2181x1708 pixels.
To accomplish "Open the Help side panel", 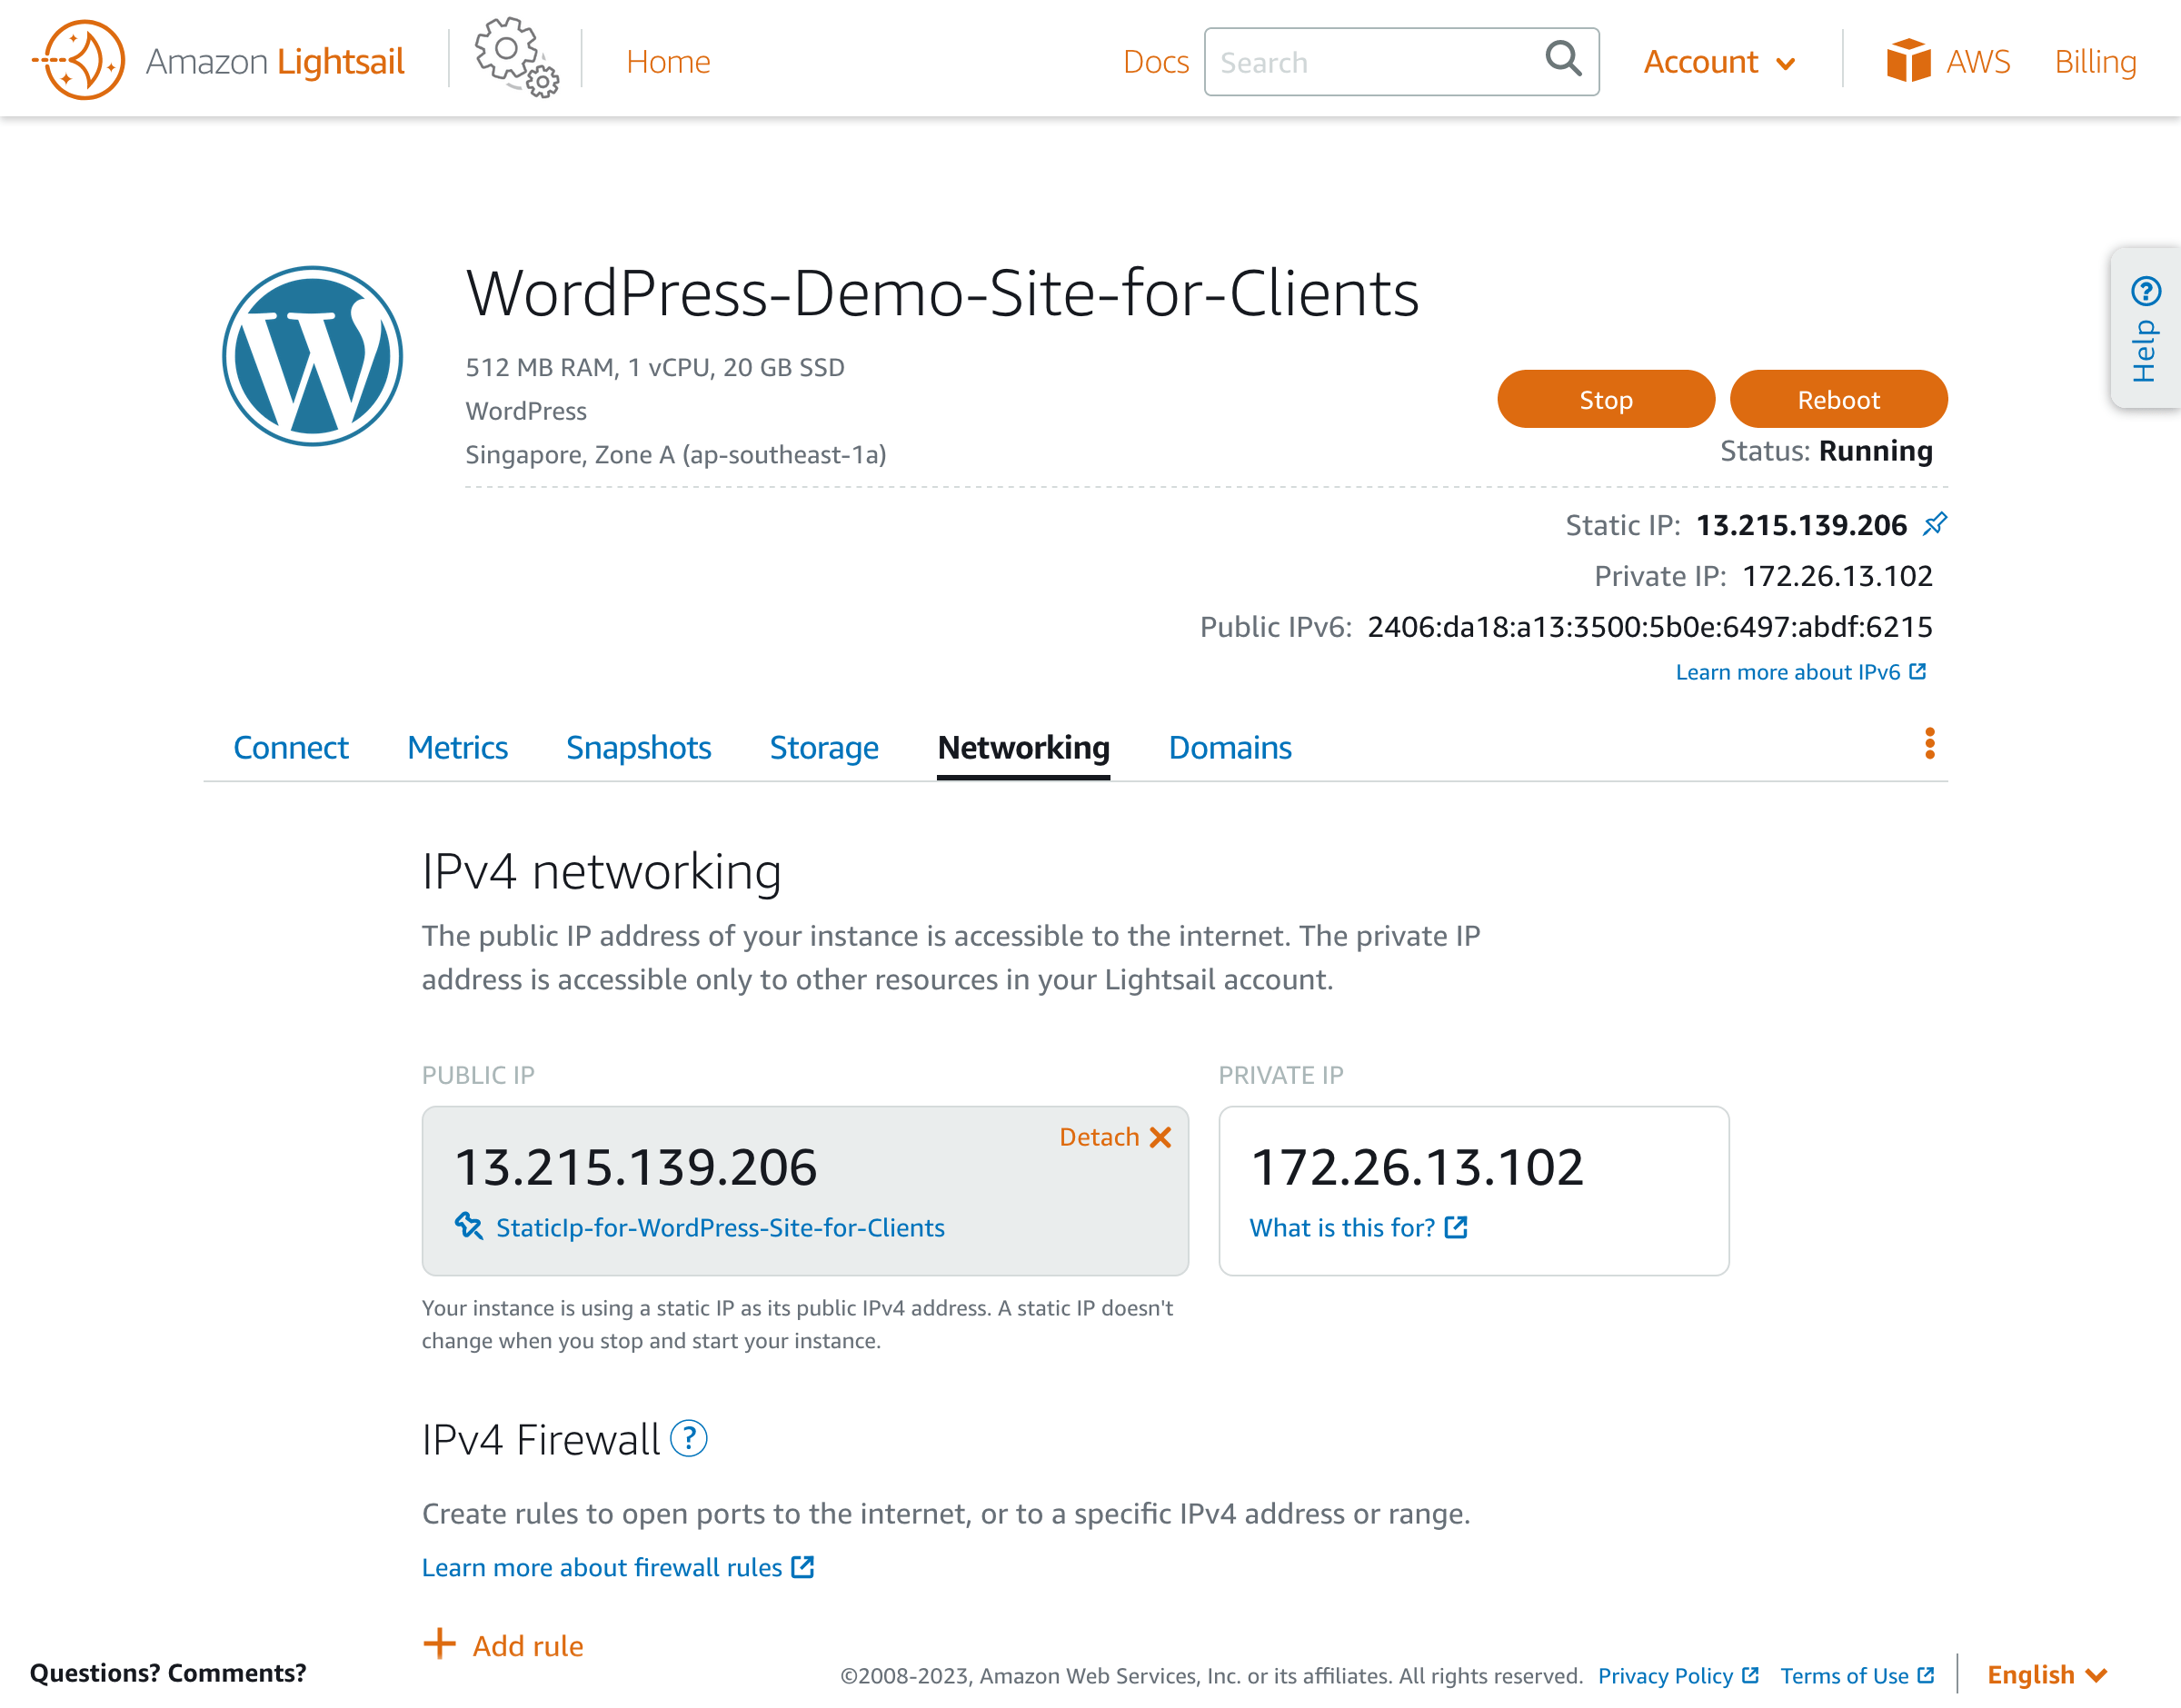I will [x=2145, y=329].
